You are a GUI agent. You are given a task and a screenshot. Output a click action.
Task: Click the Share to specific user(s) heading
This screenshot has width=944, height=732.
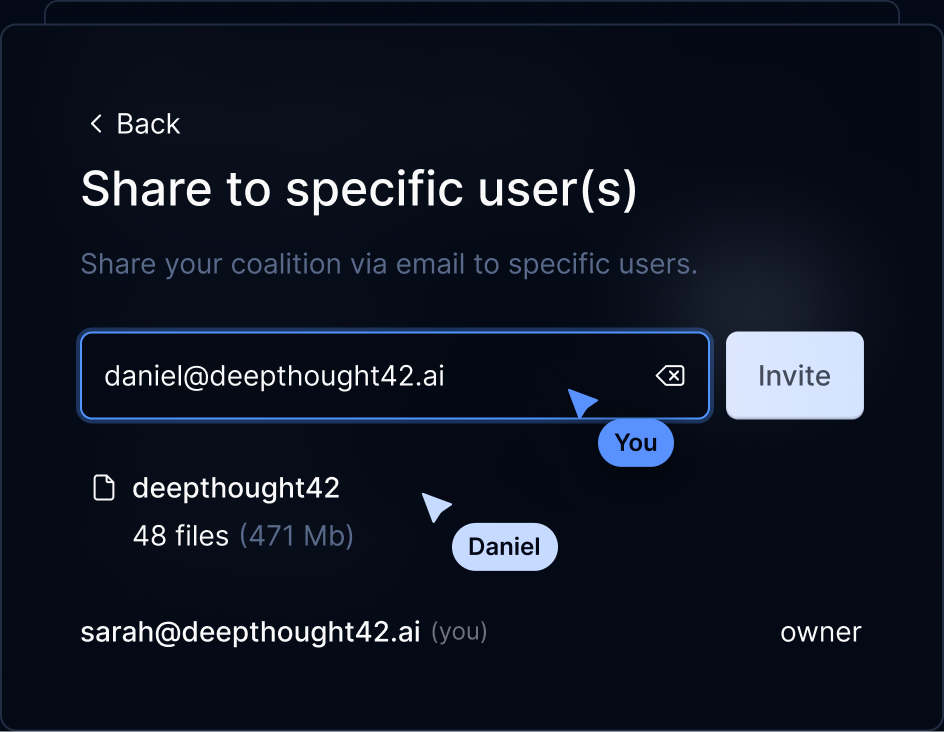coord(359,189)
